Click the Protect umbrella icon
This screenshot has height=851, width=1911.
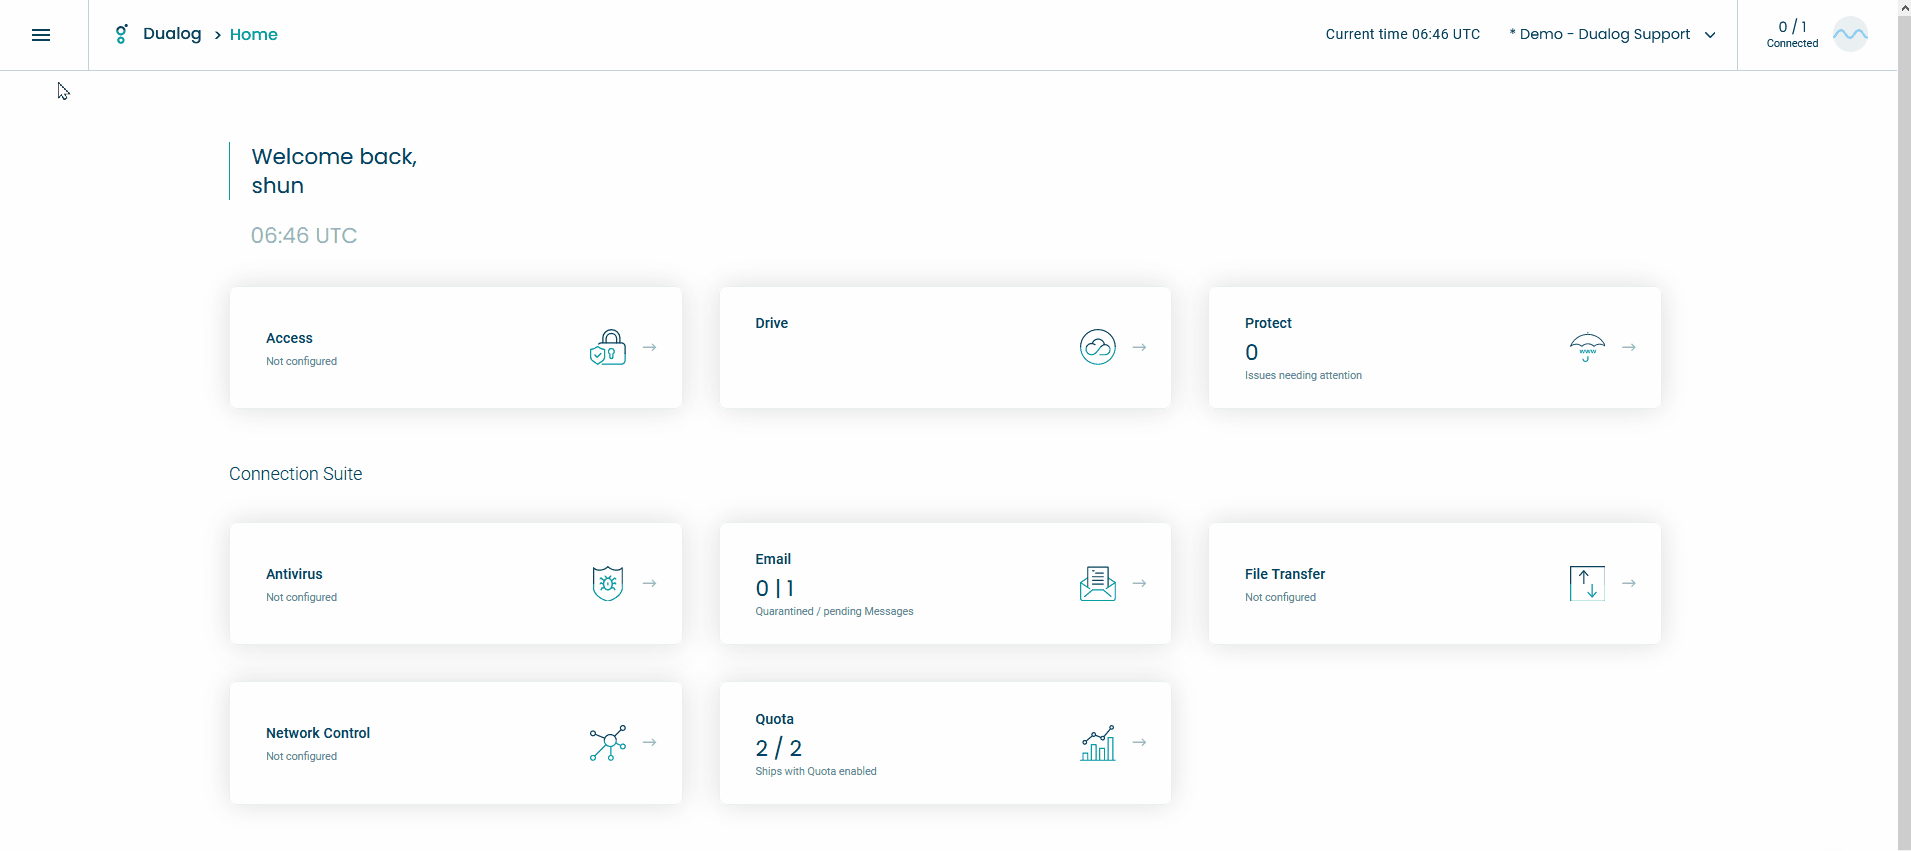[1587, 347]
